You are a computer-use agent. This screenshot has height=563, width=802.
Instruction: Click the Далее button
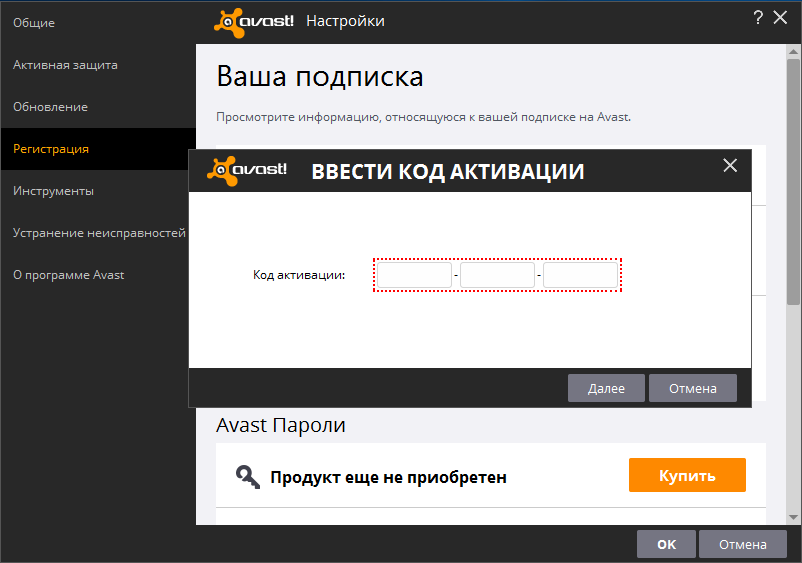pos(606,388)
